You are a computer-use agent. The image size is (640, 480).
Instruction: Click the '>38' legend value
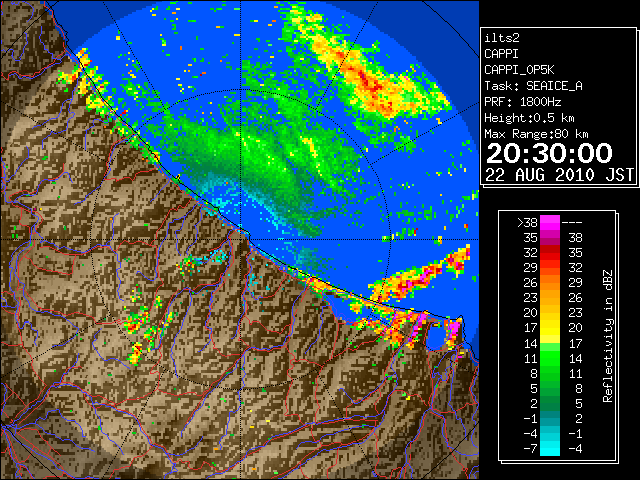click(527, 223)
